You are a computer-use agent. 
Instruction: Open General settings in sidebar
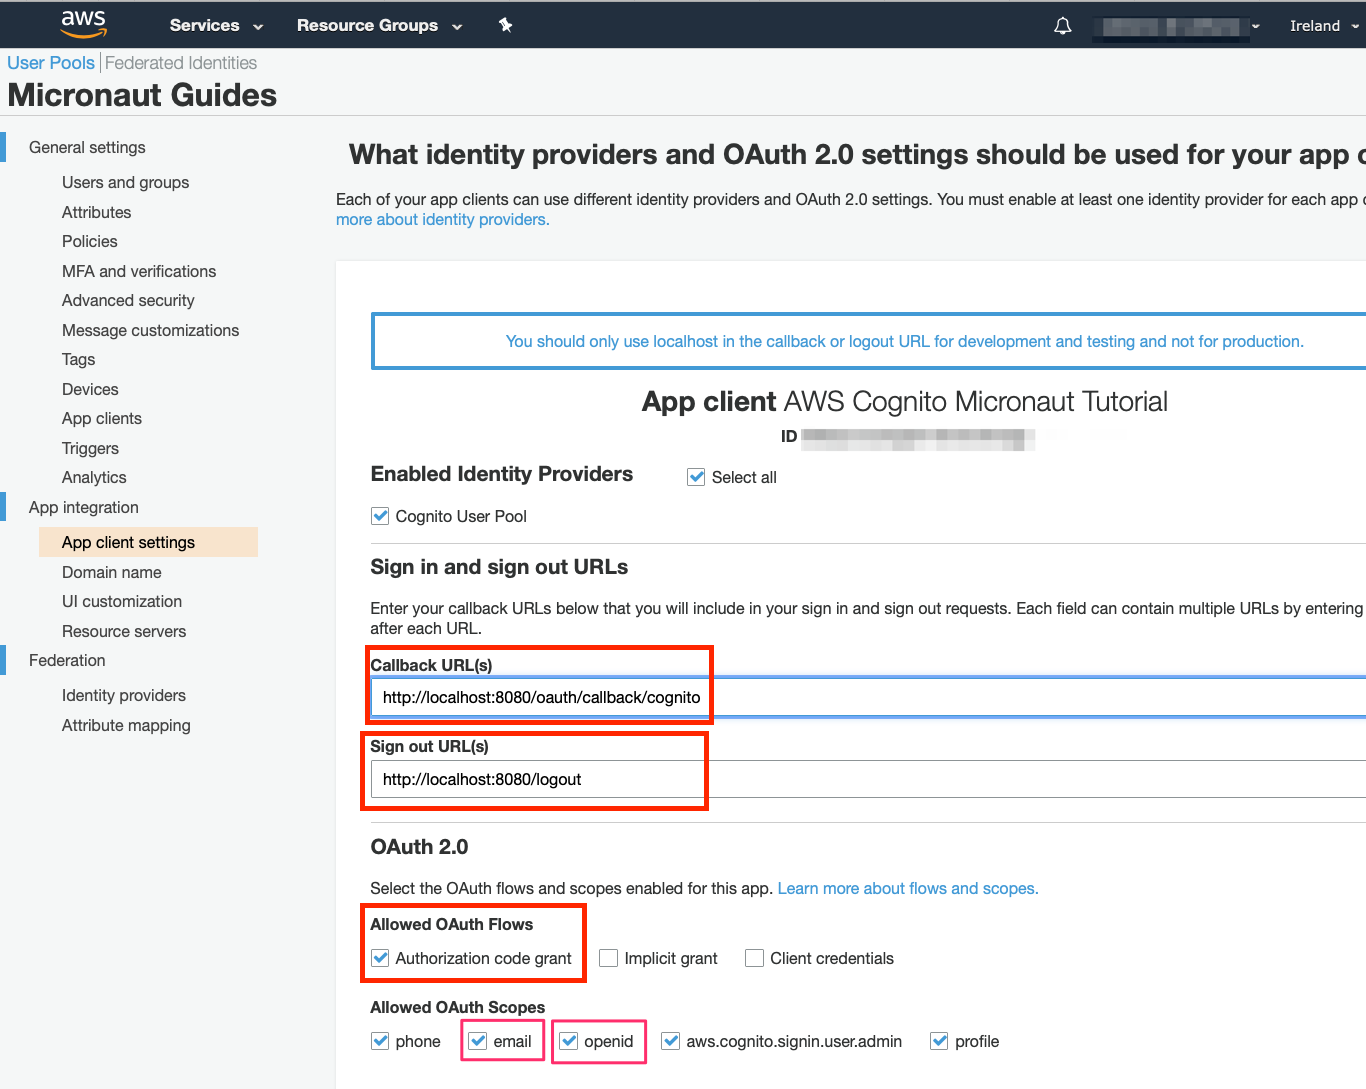[87, 147]
